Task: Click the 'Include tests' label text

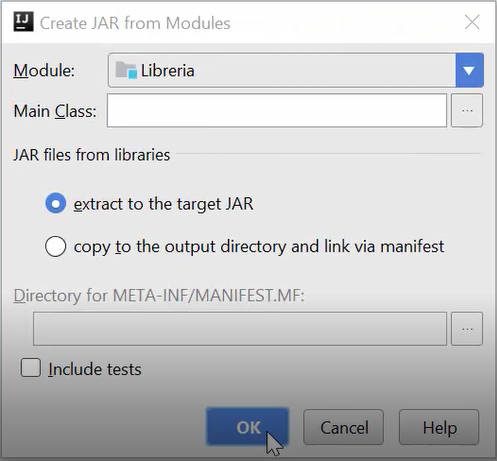Action: 95,369
